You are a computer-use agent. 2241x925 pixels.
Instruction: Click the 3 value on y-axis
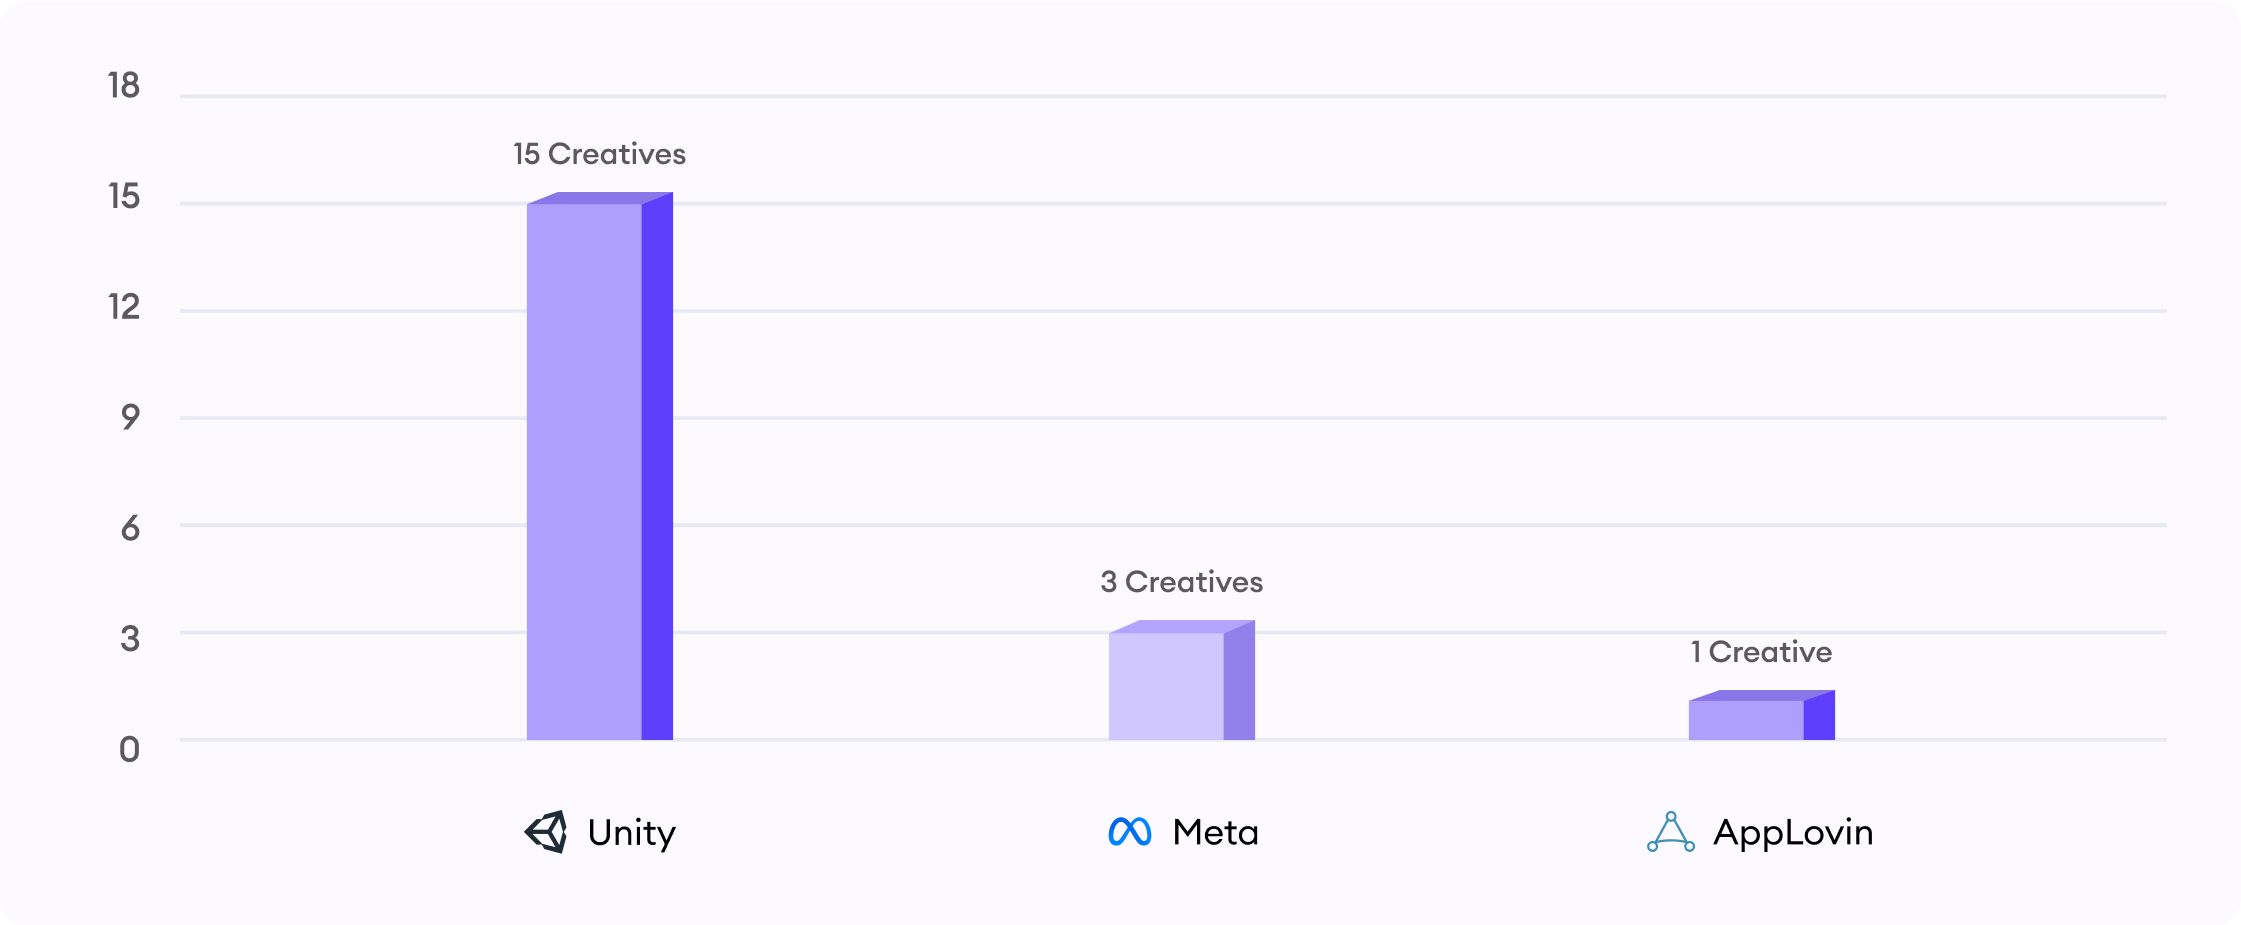tap(130, 639)
